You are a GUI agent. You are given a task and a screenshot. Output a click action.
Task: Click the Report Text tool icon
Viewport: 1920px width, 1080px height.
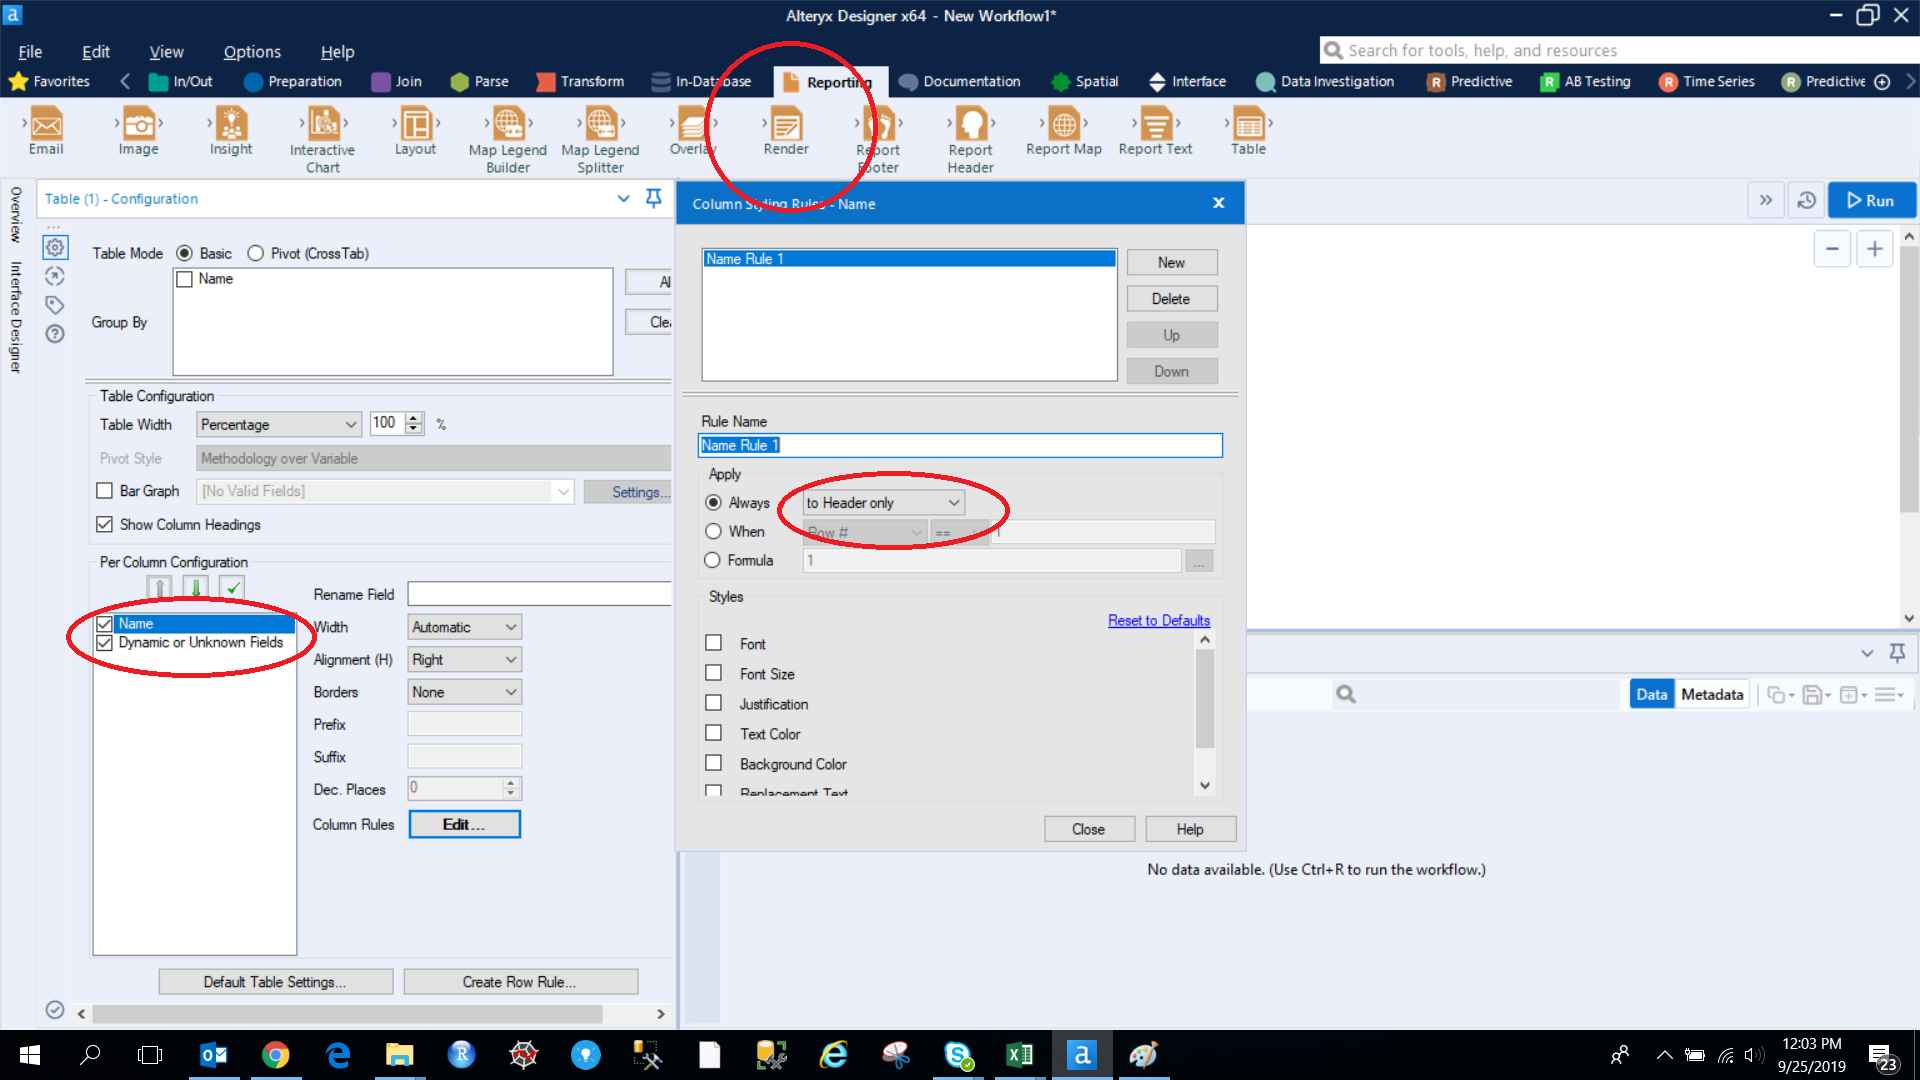pos(1155,125)
